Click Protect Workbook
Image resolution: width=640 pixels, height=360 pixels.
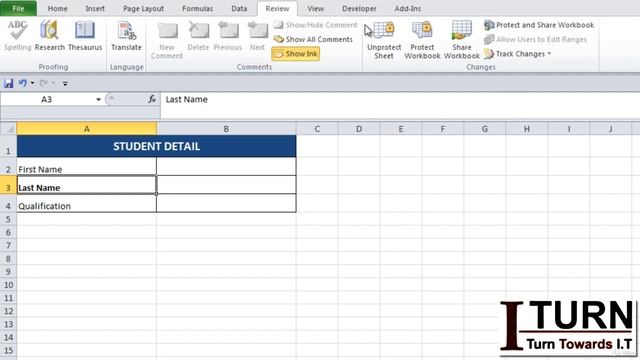(x=422, y=40)
